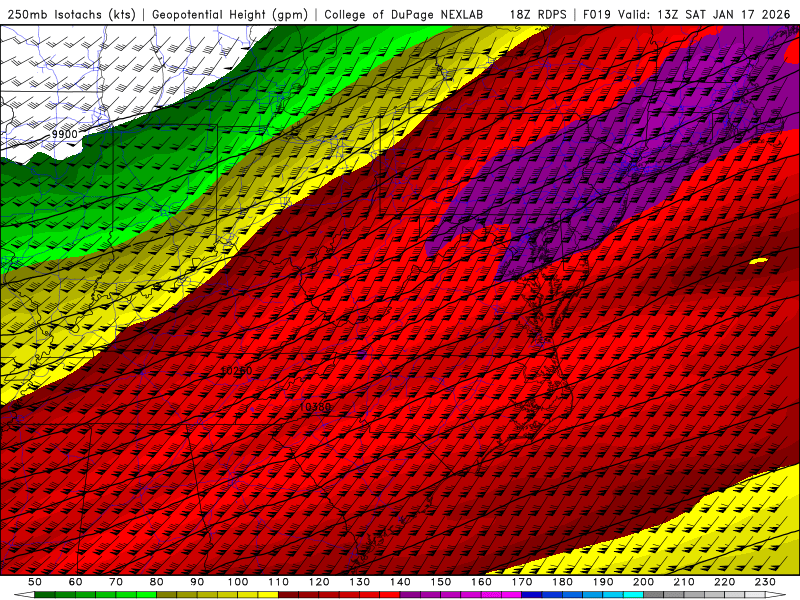Click the 200 label on the color scale
The width and height of the screenshot is (800, 600).
click(x=643, y=582)
